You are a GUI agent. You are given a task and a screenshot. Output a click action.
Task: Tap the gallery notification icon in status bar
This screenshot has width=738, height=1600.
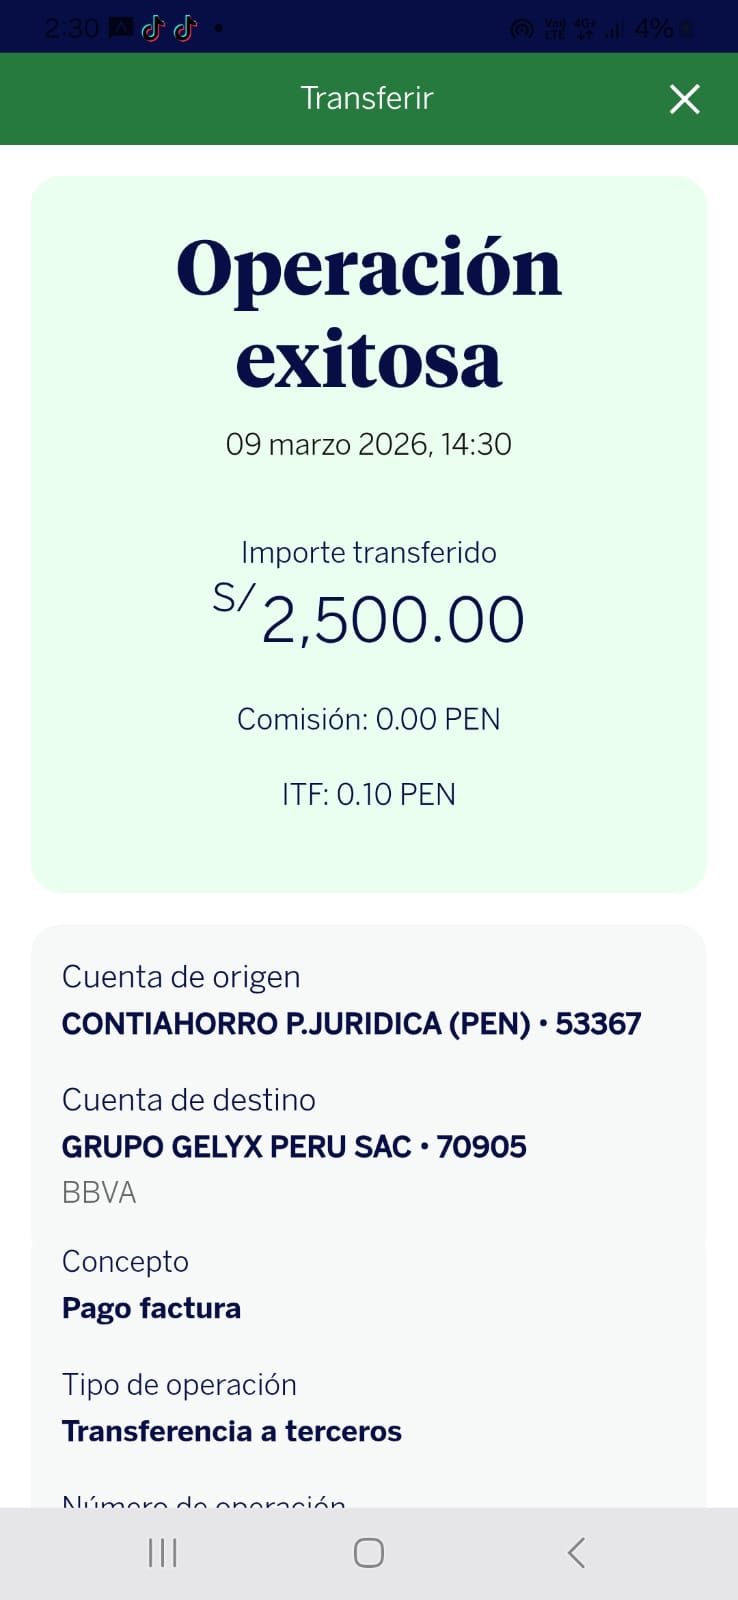[x=121, y=28]
